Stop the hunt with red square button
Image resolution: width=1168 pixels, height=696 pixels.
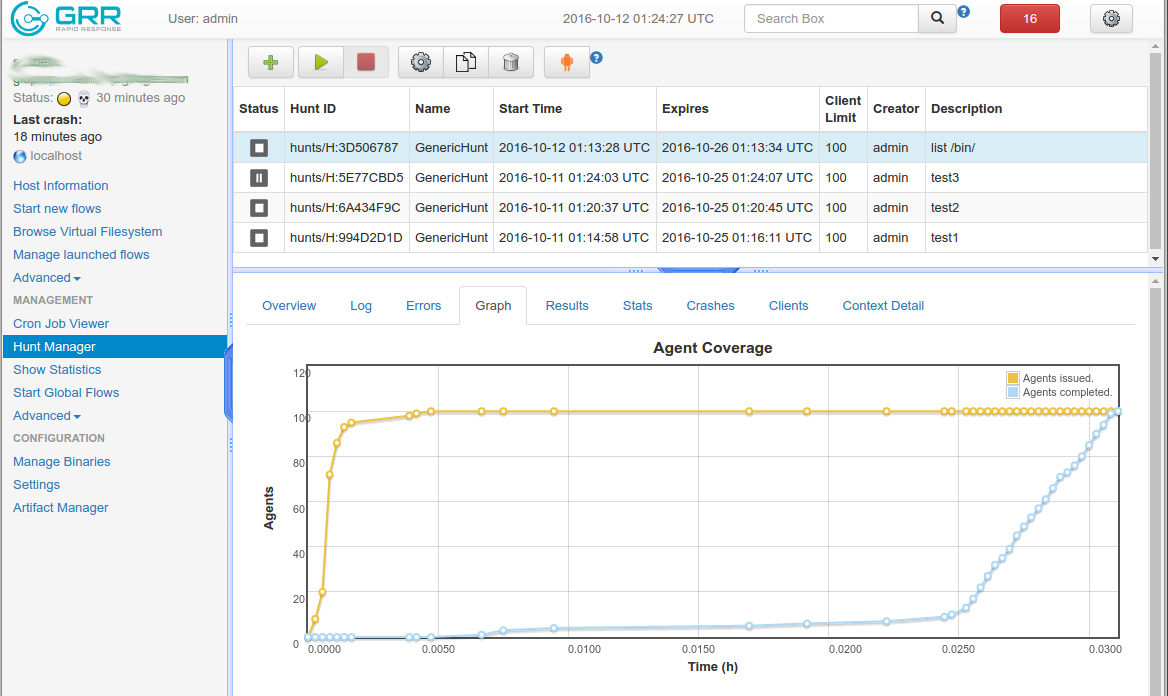(366, 63)
